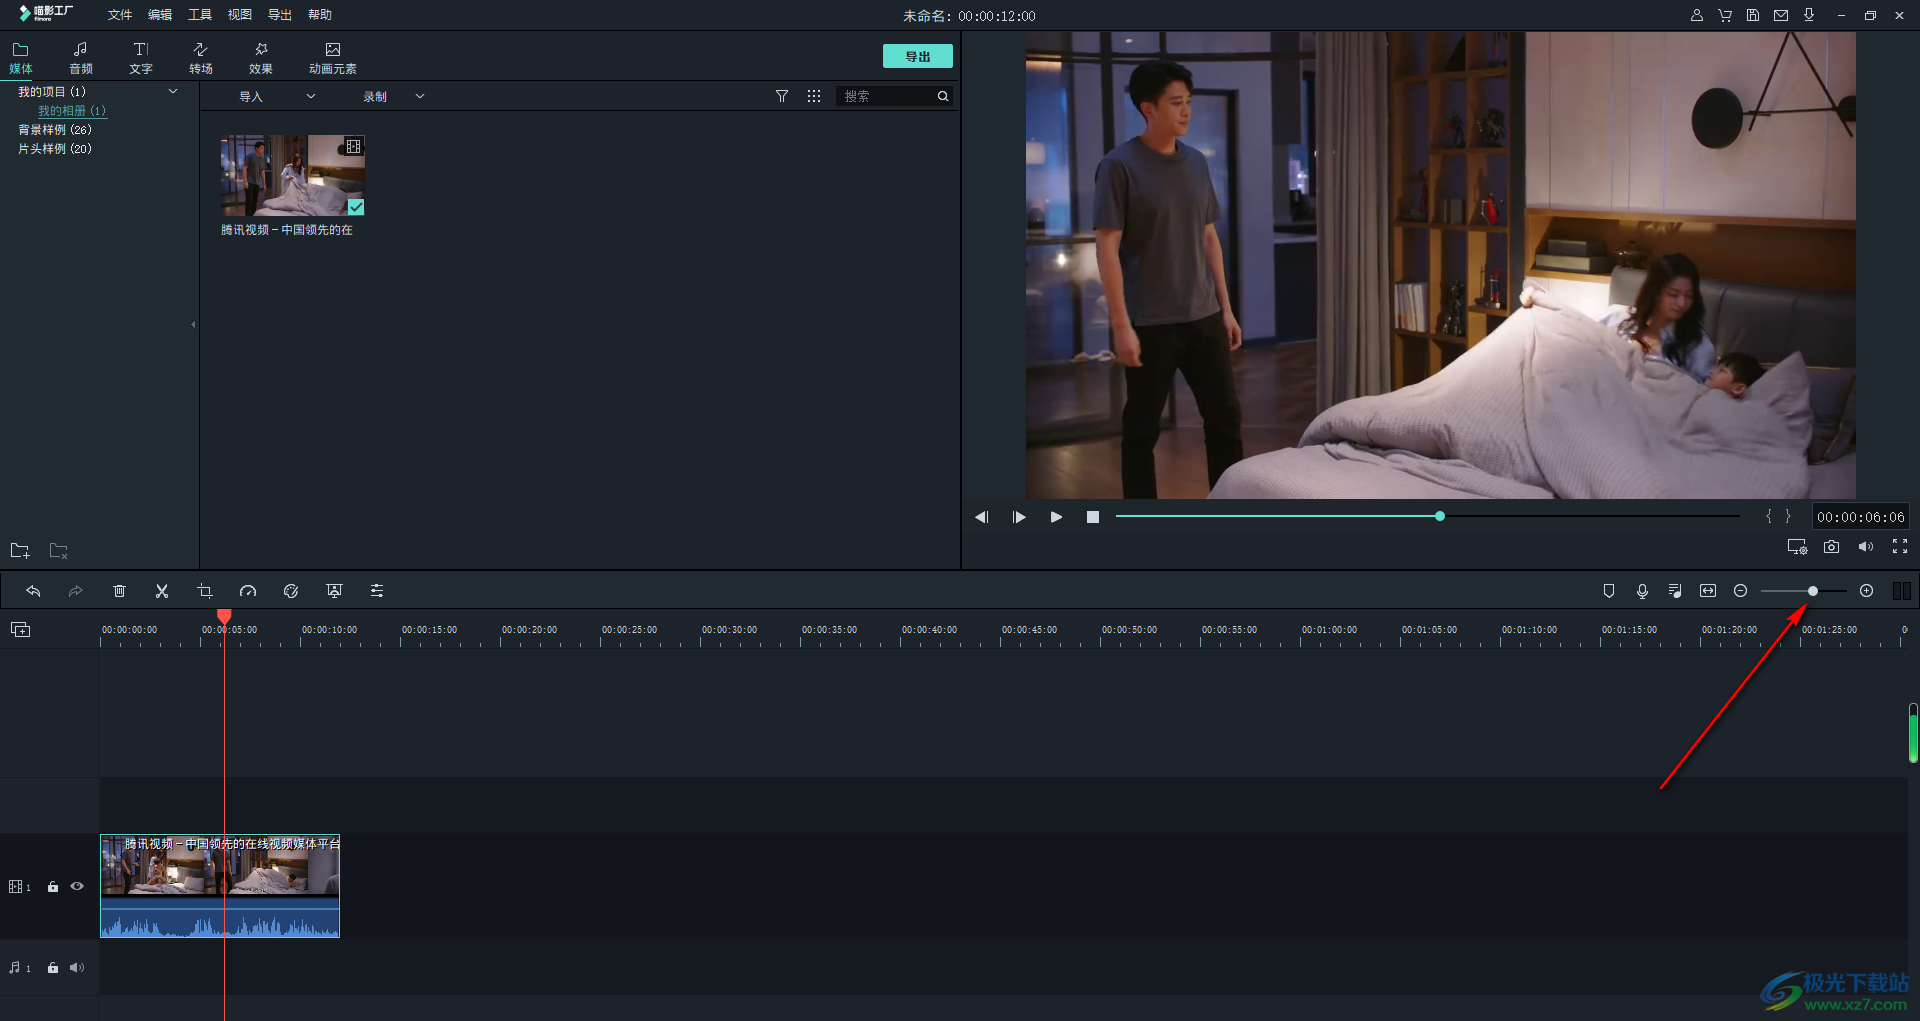1920x1021 pixels.
Task: Add new track icon on timeline
Action: [20, 629]
